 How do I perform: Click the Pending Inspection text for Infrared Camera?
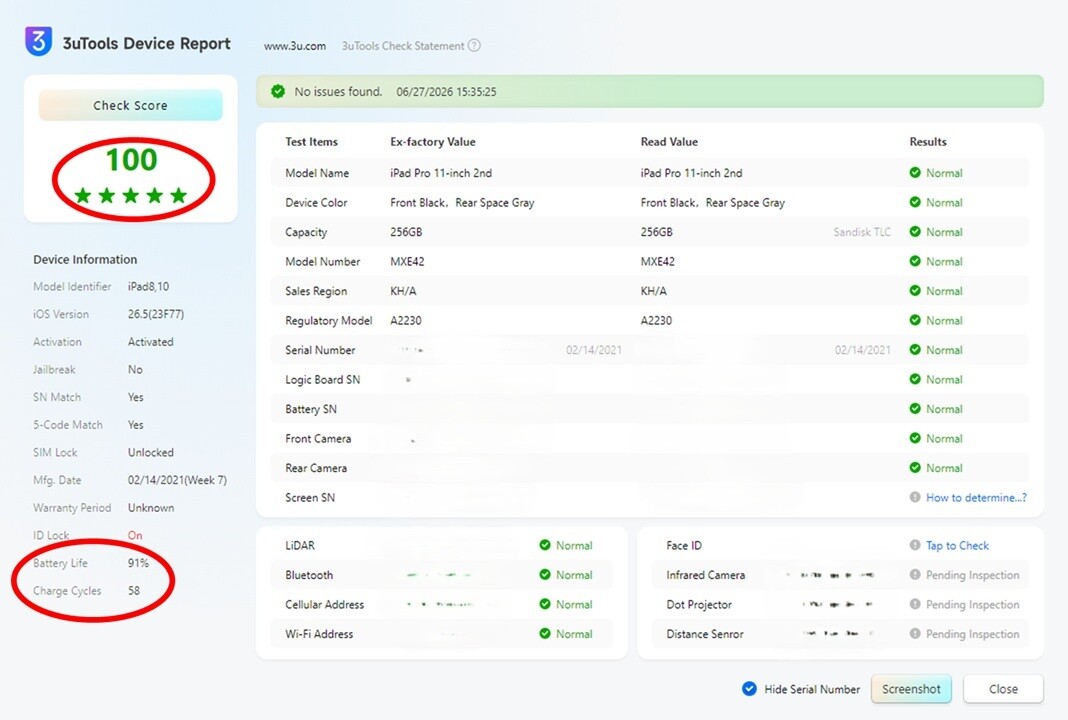pyautogui.click(x=973, y=575)
